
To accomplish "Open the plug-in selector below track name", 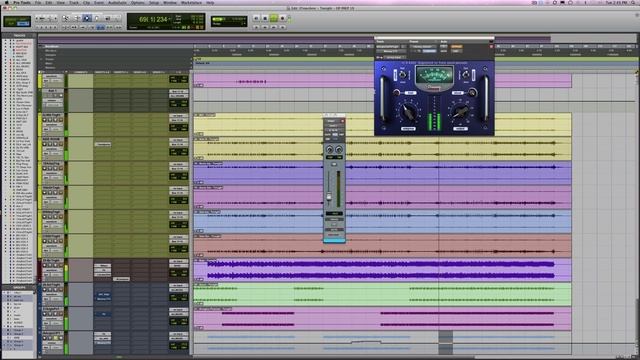I will coord(391,51).
